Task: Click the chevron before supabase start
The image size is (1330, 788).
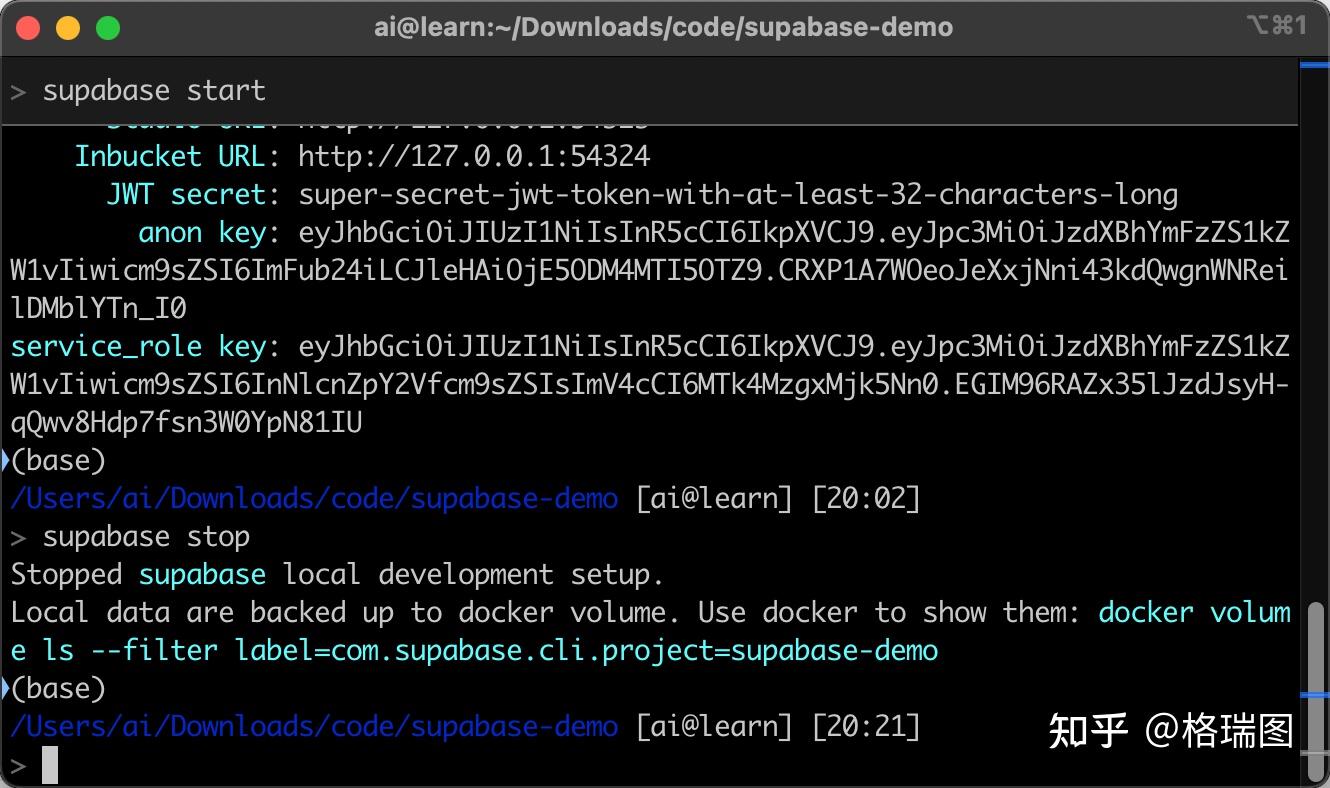Action: pyautogui.click(x=18, y=92)
